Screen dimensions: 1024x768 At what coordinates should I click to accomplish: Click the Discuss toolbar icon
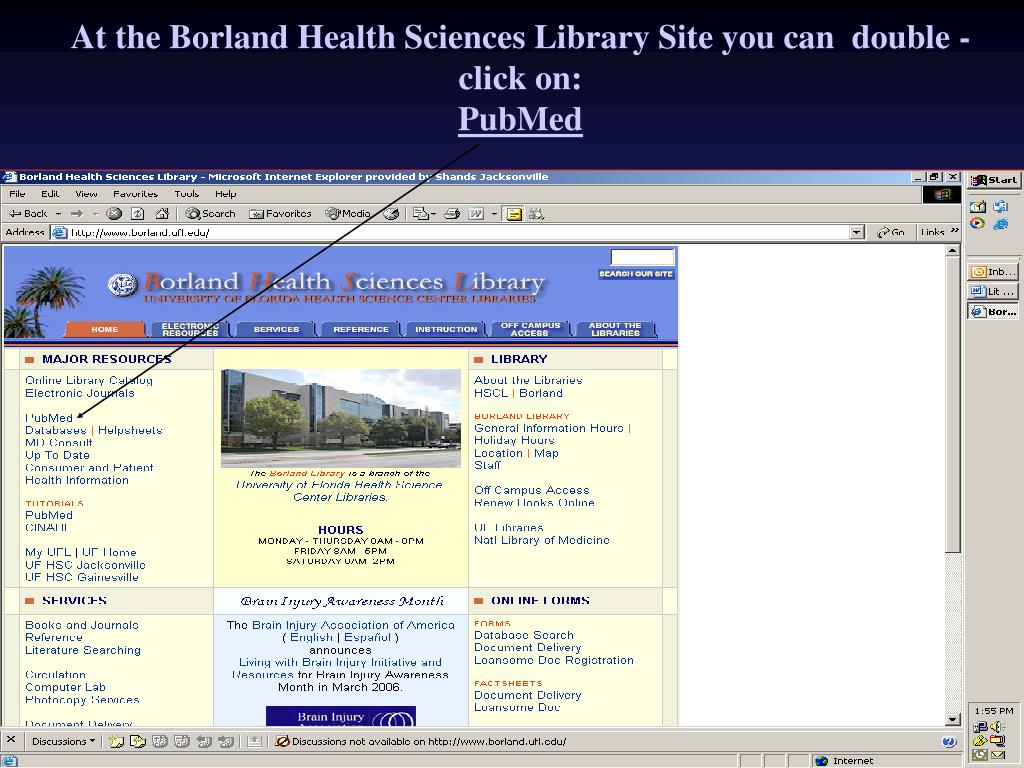514,214
